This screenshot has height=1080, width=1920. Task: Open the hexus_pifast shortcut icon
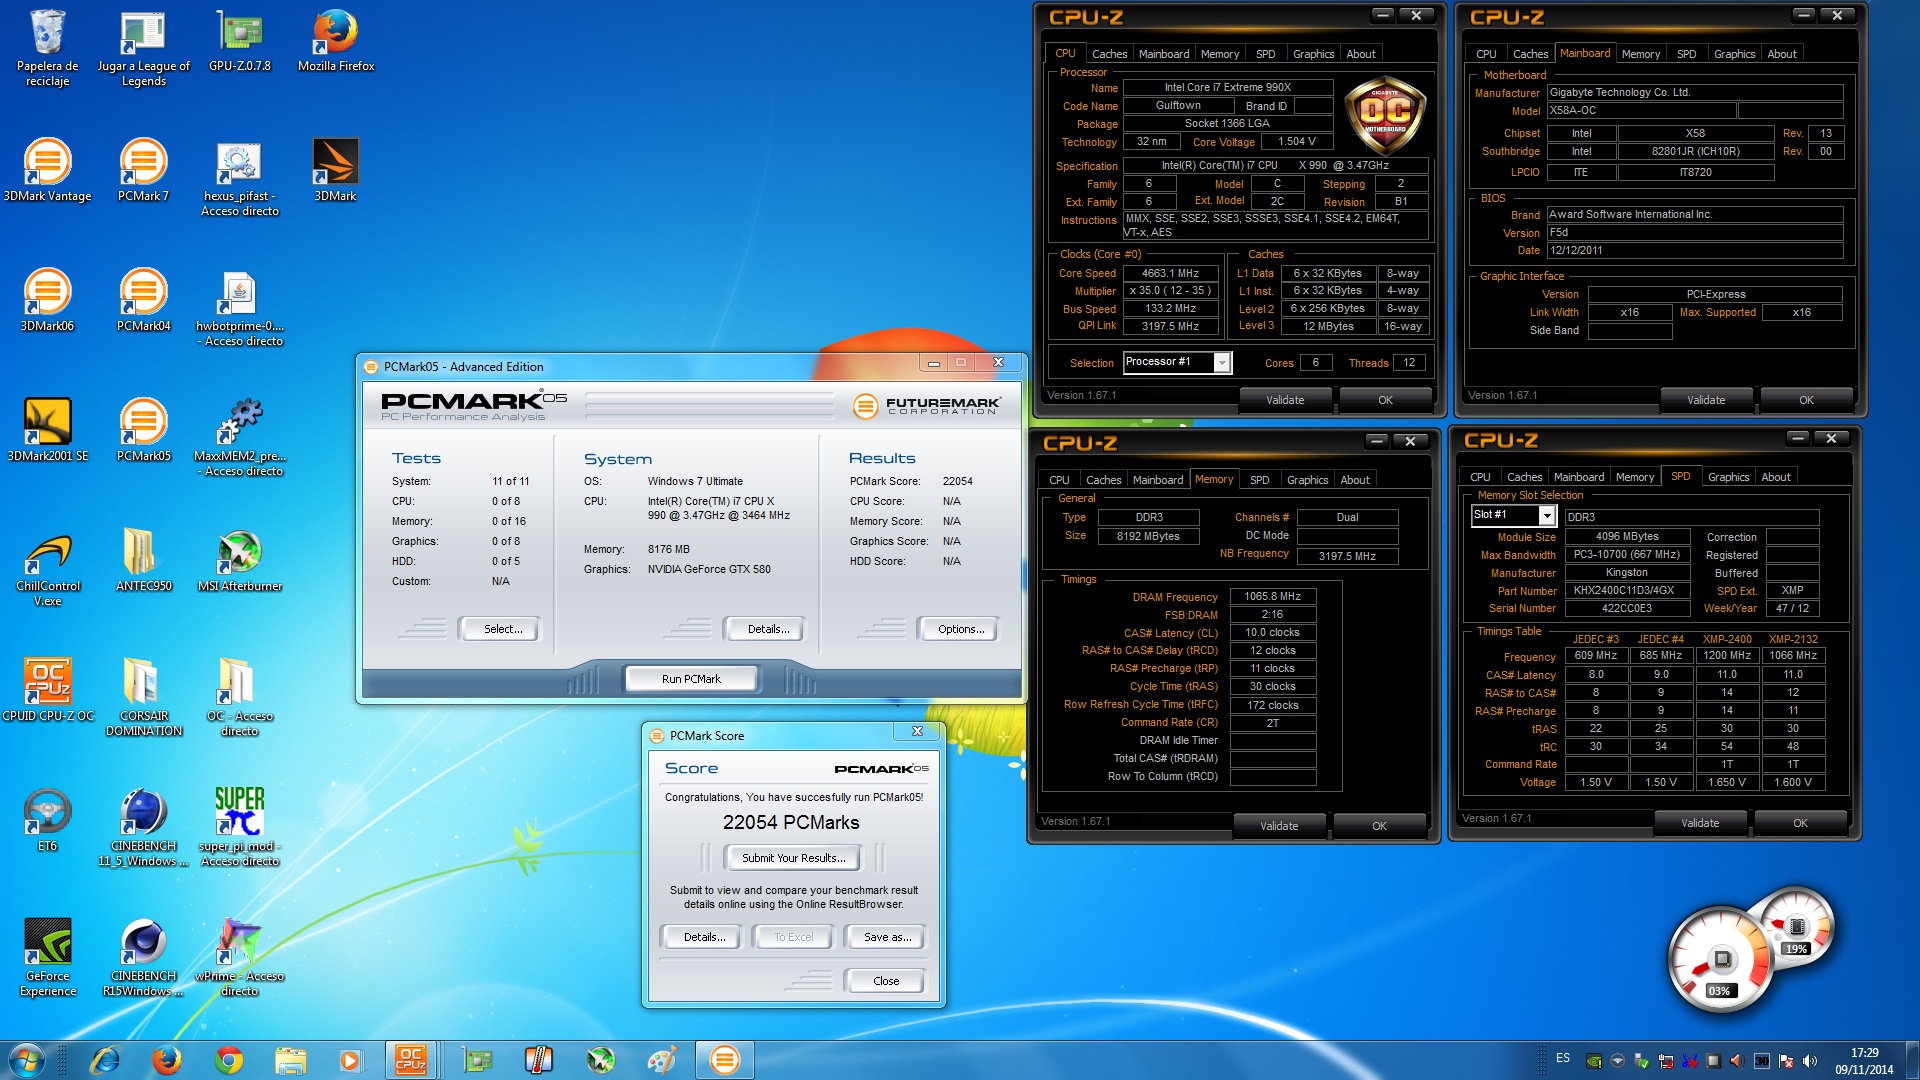[240, 178]
